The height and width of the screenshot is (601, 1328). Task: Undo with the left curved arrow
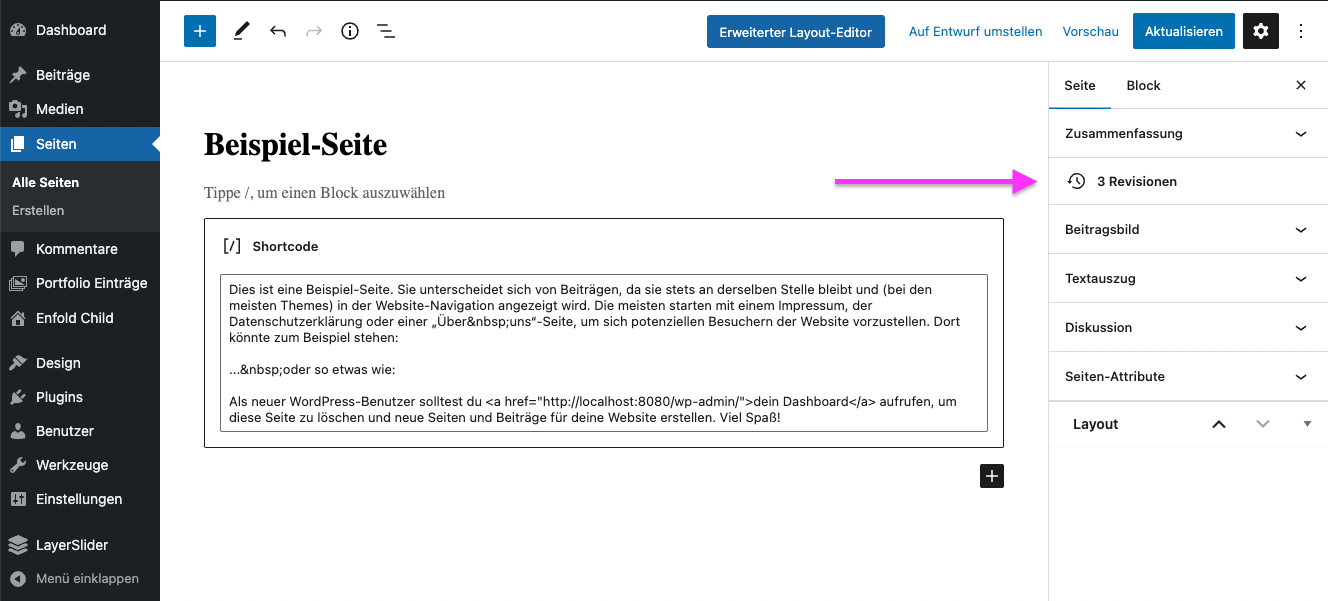278,31
